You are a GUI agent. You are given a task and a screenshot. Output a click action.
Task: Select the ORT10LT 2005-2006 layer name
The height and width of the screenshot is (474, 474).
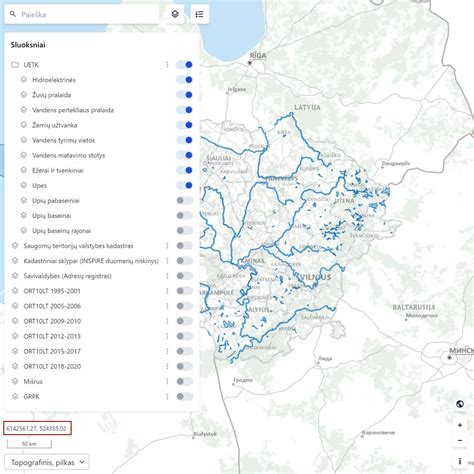coord(52,306)
